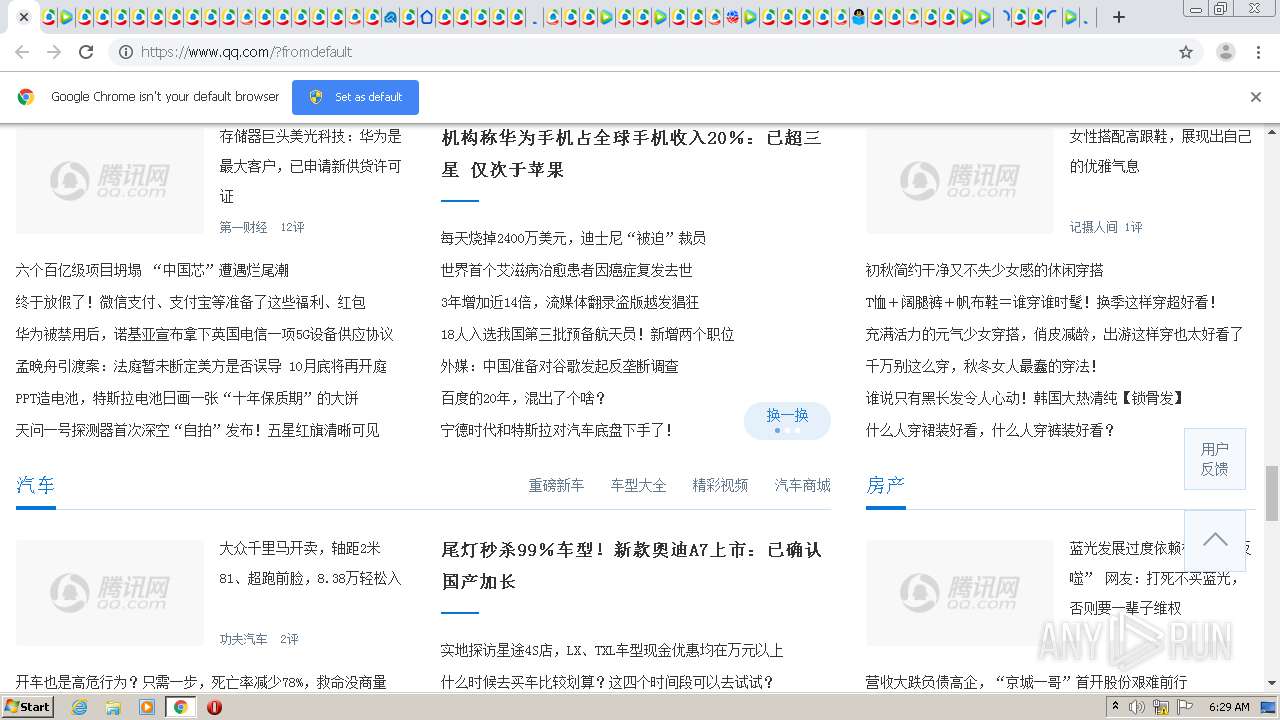This screenshot has width=1280, height=720.
Task: Open the high heels styling article
Action: [x=1160, y=151]
